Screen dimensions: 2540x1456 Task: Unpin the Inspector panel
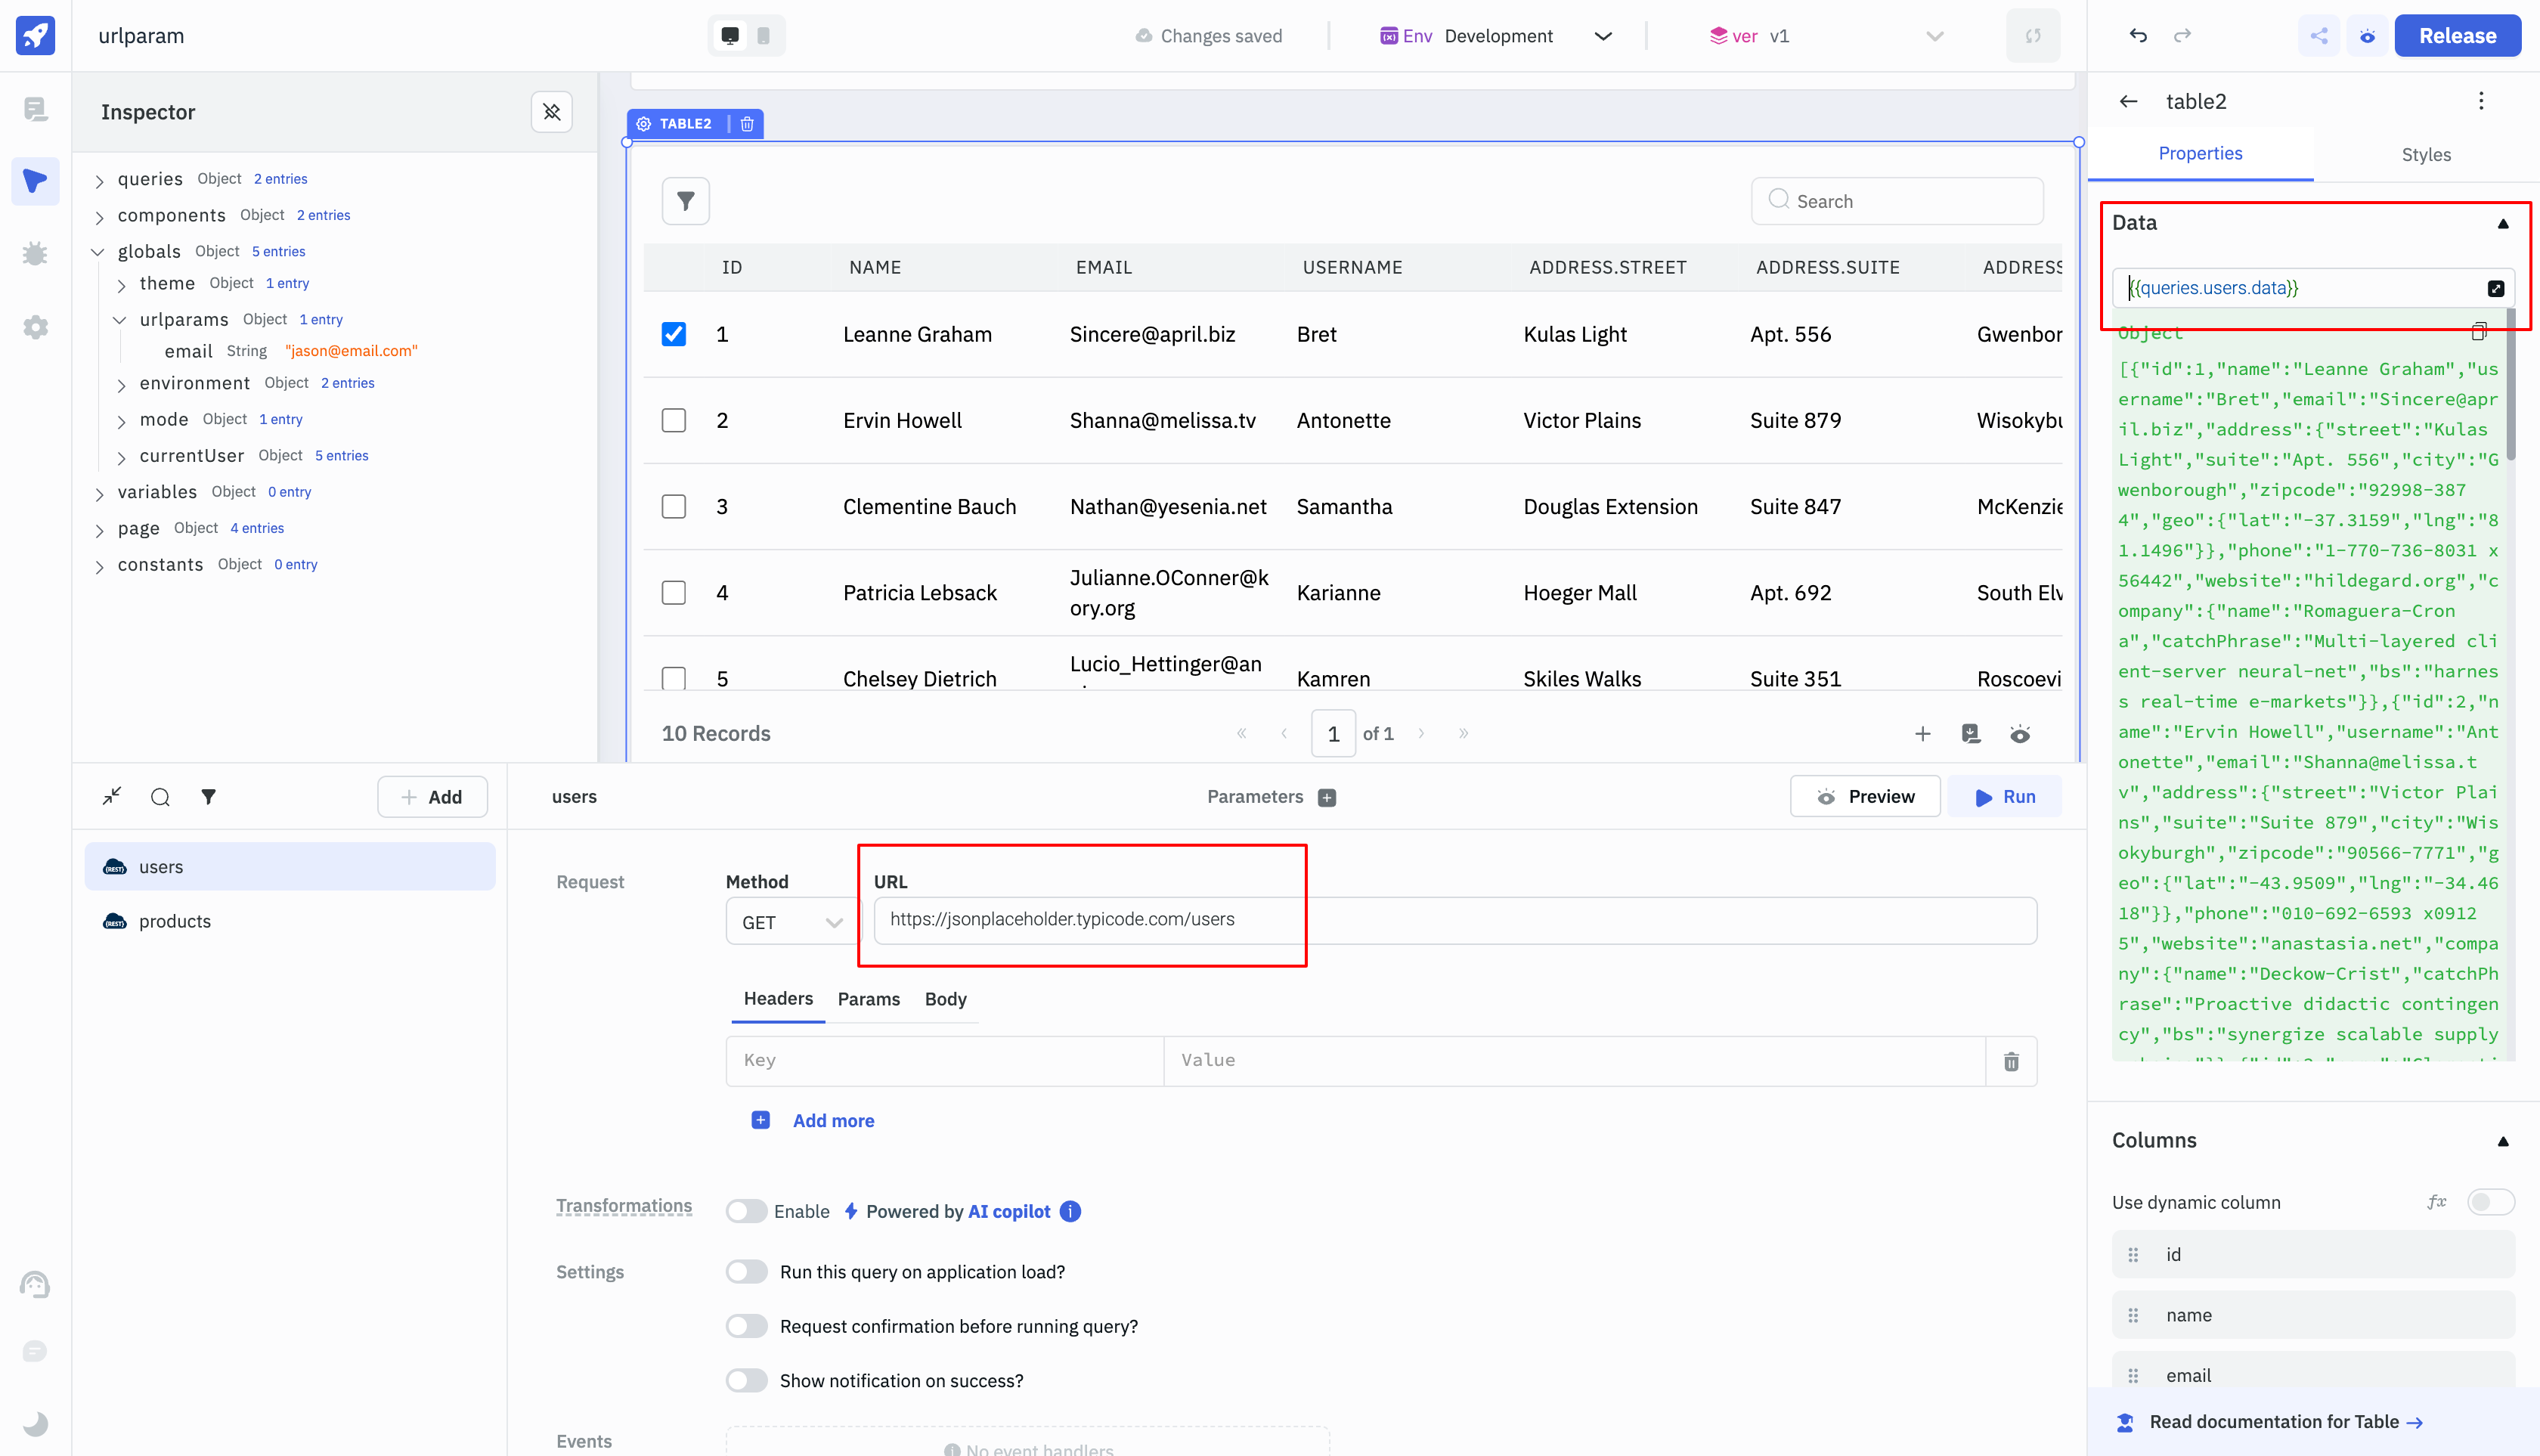point(551,112)
